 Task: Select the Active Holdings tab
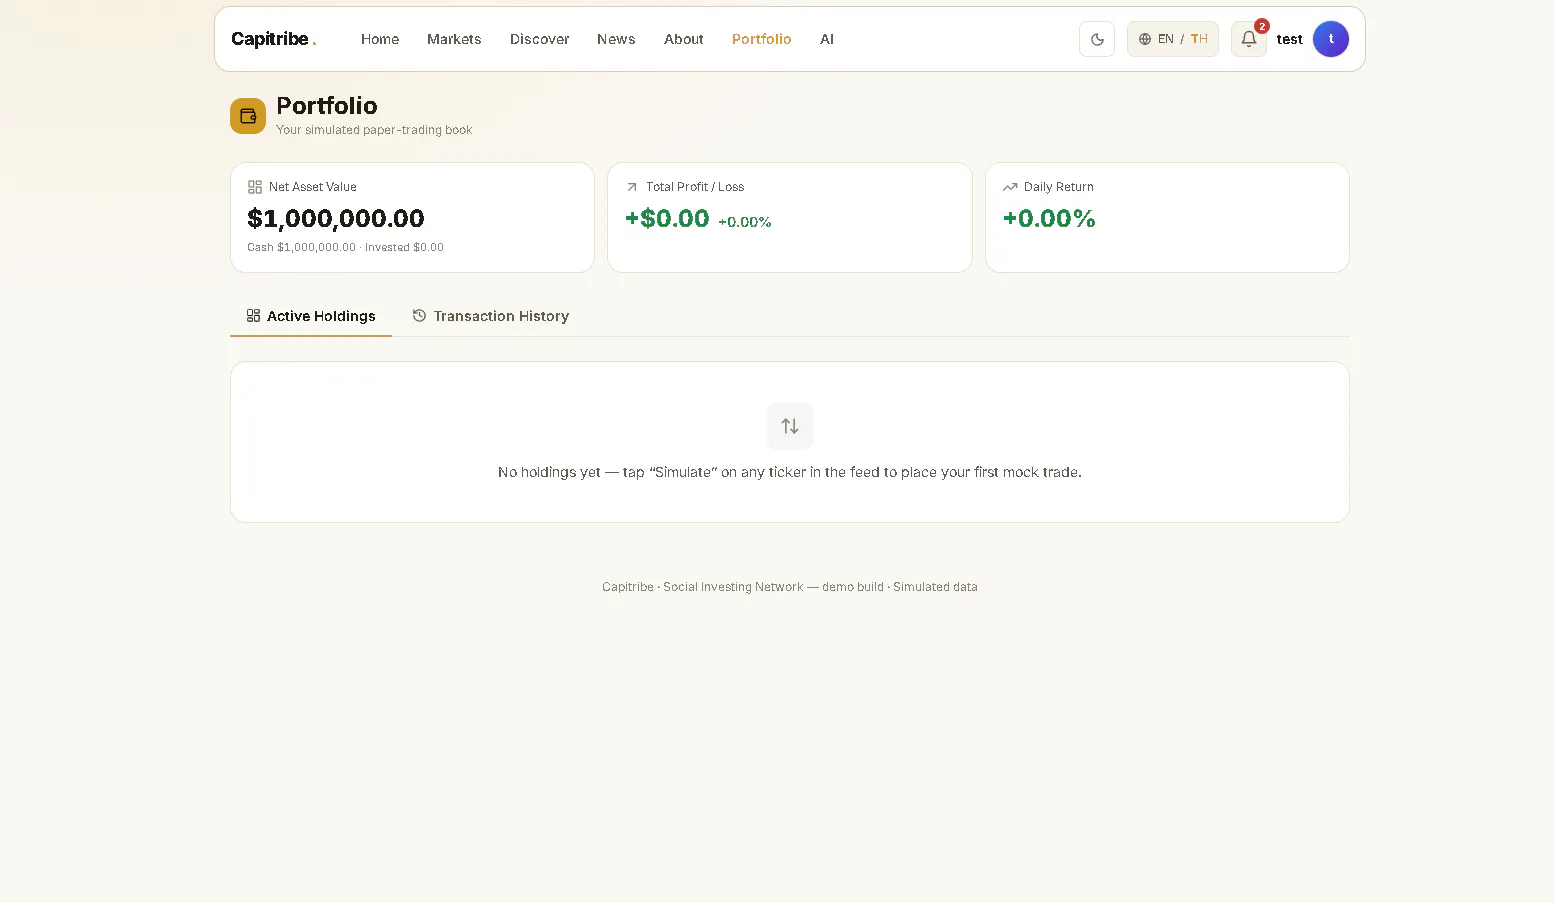tap(311, 316)
